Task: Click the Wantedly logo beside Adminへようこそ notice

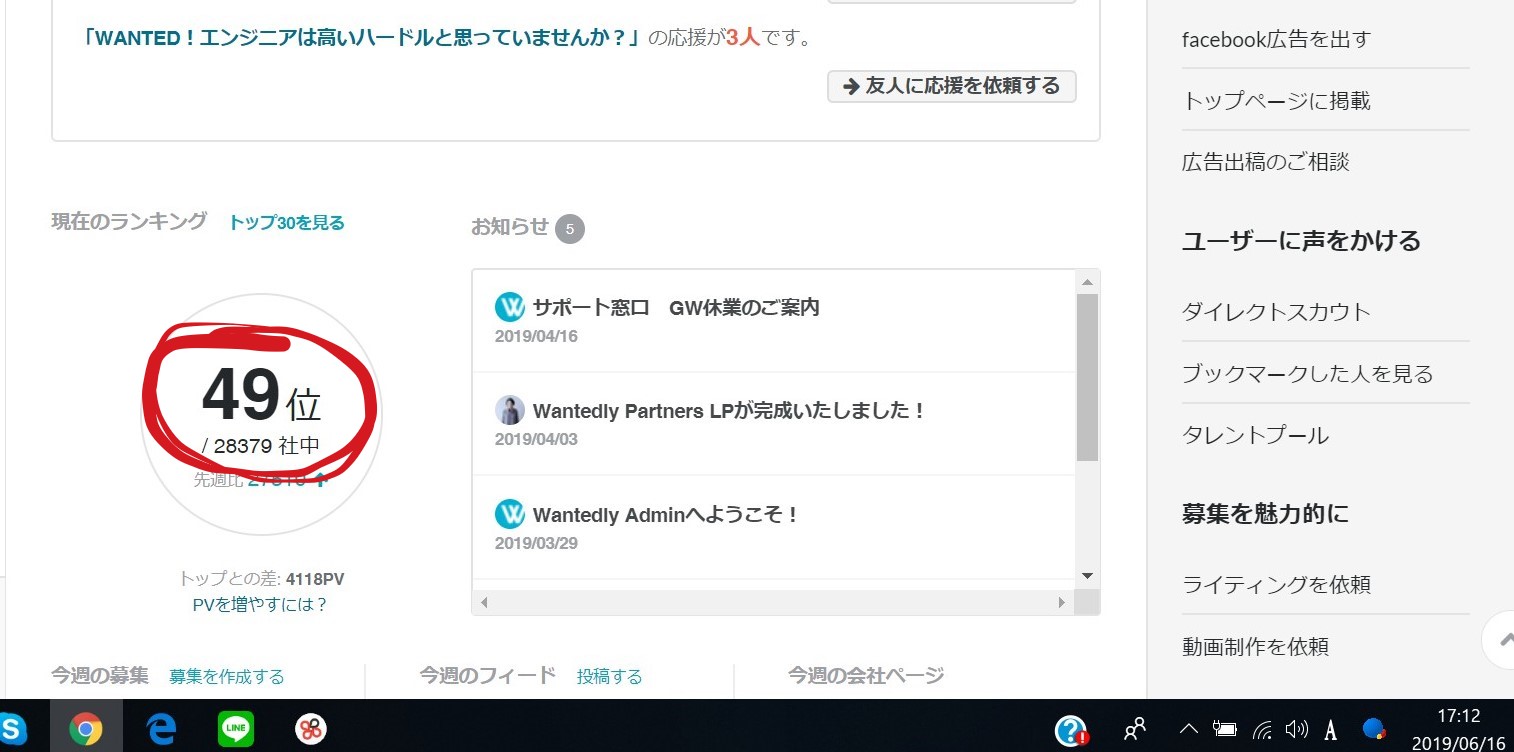Action: pyautogui.click(x=510, y=514)
